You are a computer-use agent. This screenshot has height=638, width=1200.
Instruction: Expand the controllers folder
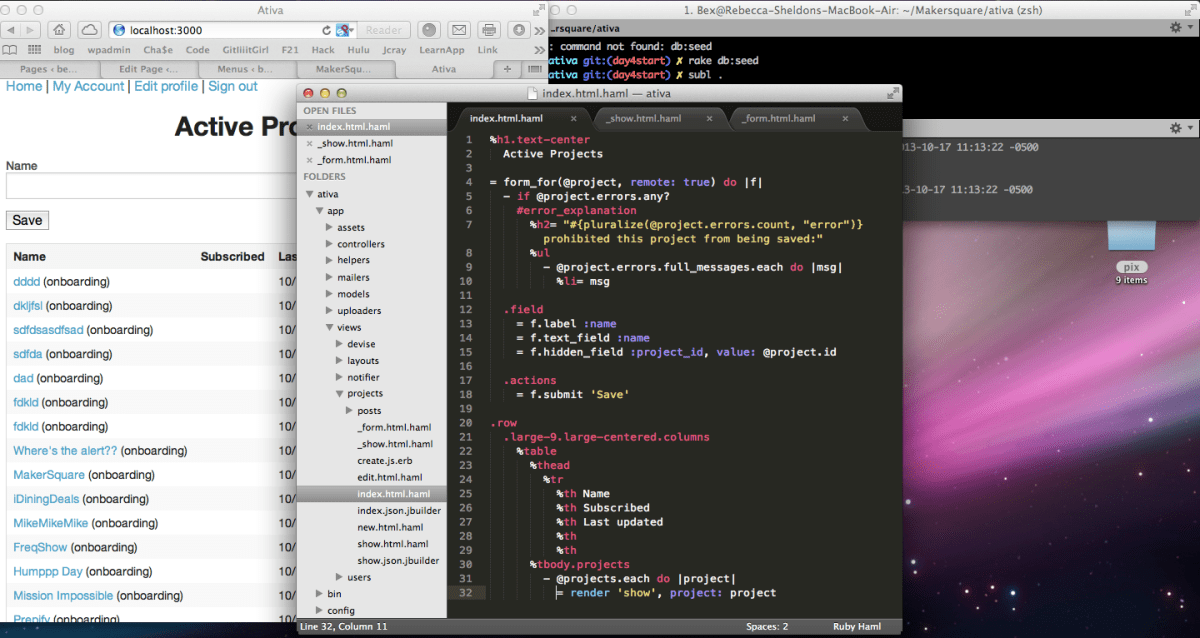(x=329, y=244)
